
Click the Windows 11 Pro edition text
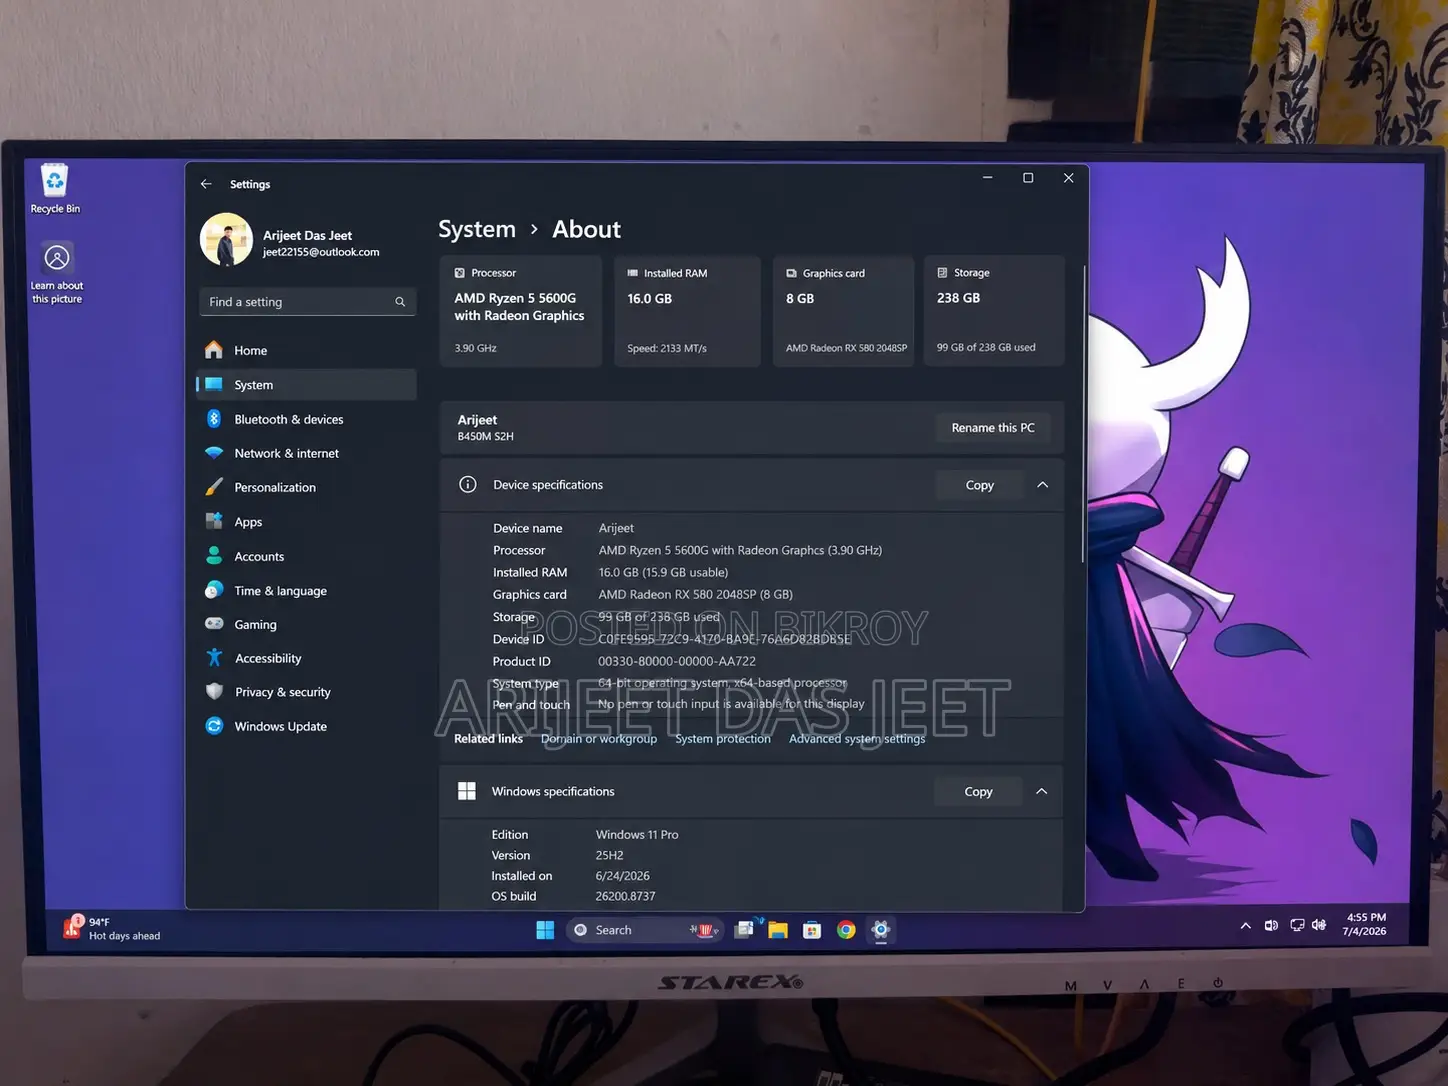(x=637, y=835)
